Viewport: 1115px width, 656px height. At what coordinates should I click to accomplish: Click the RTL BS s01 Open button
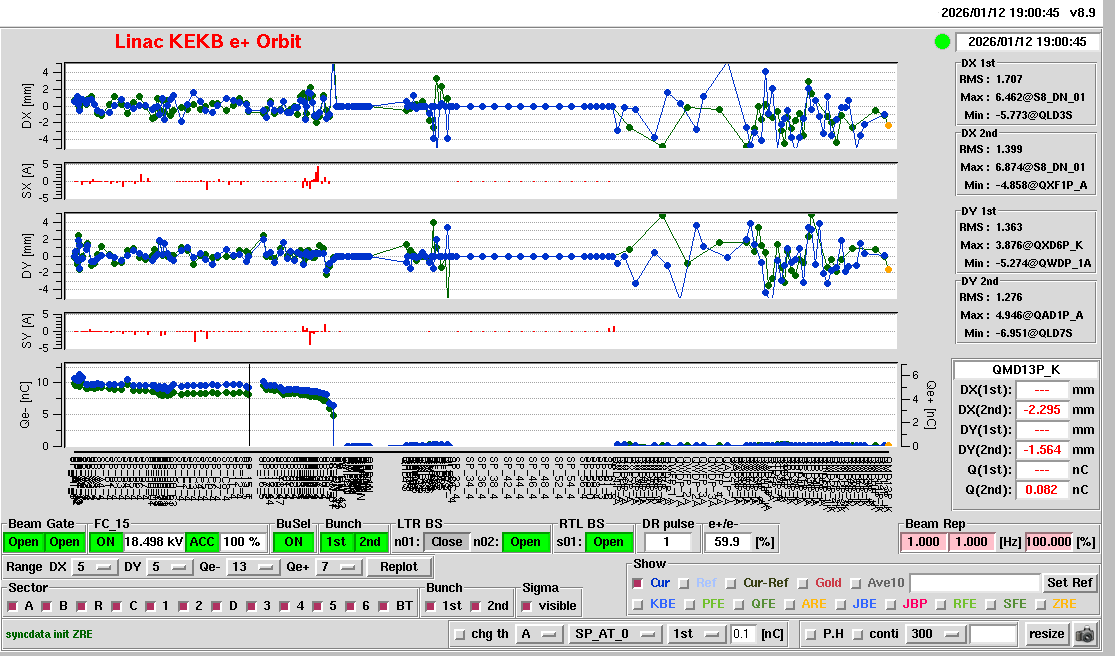[608, 542]
